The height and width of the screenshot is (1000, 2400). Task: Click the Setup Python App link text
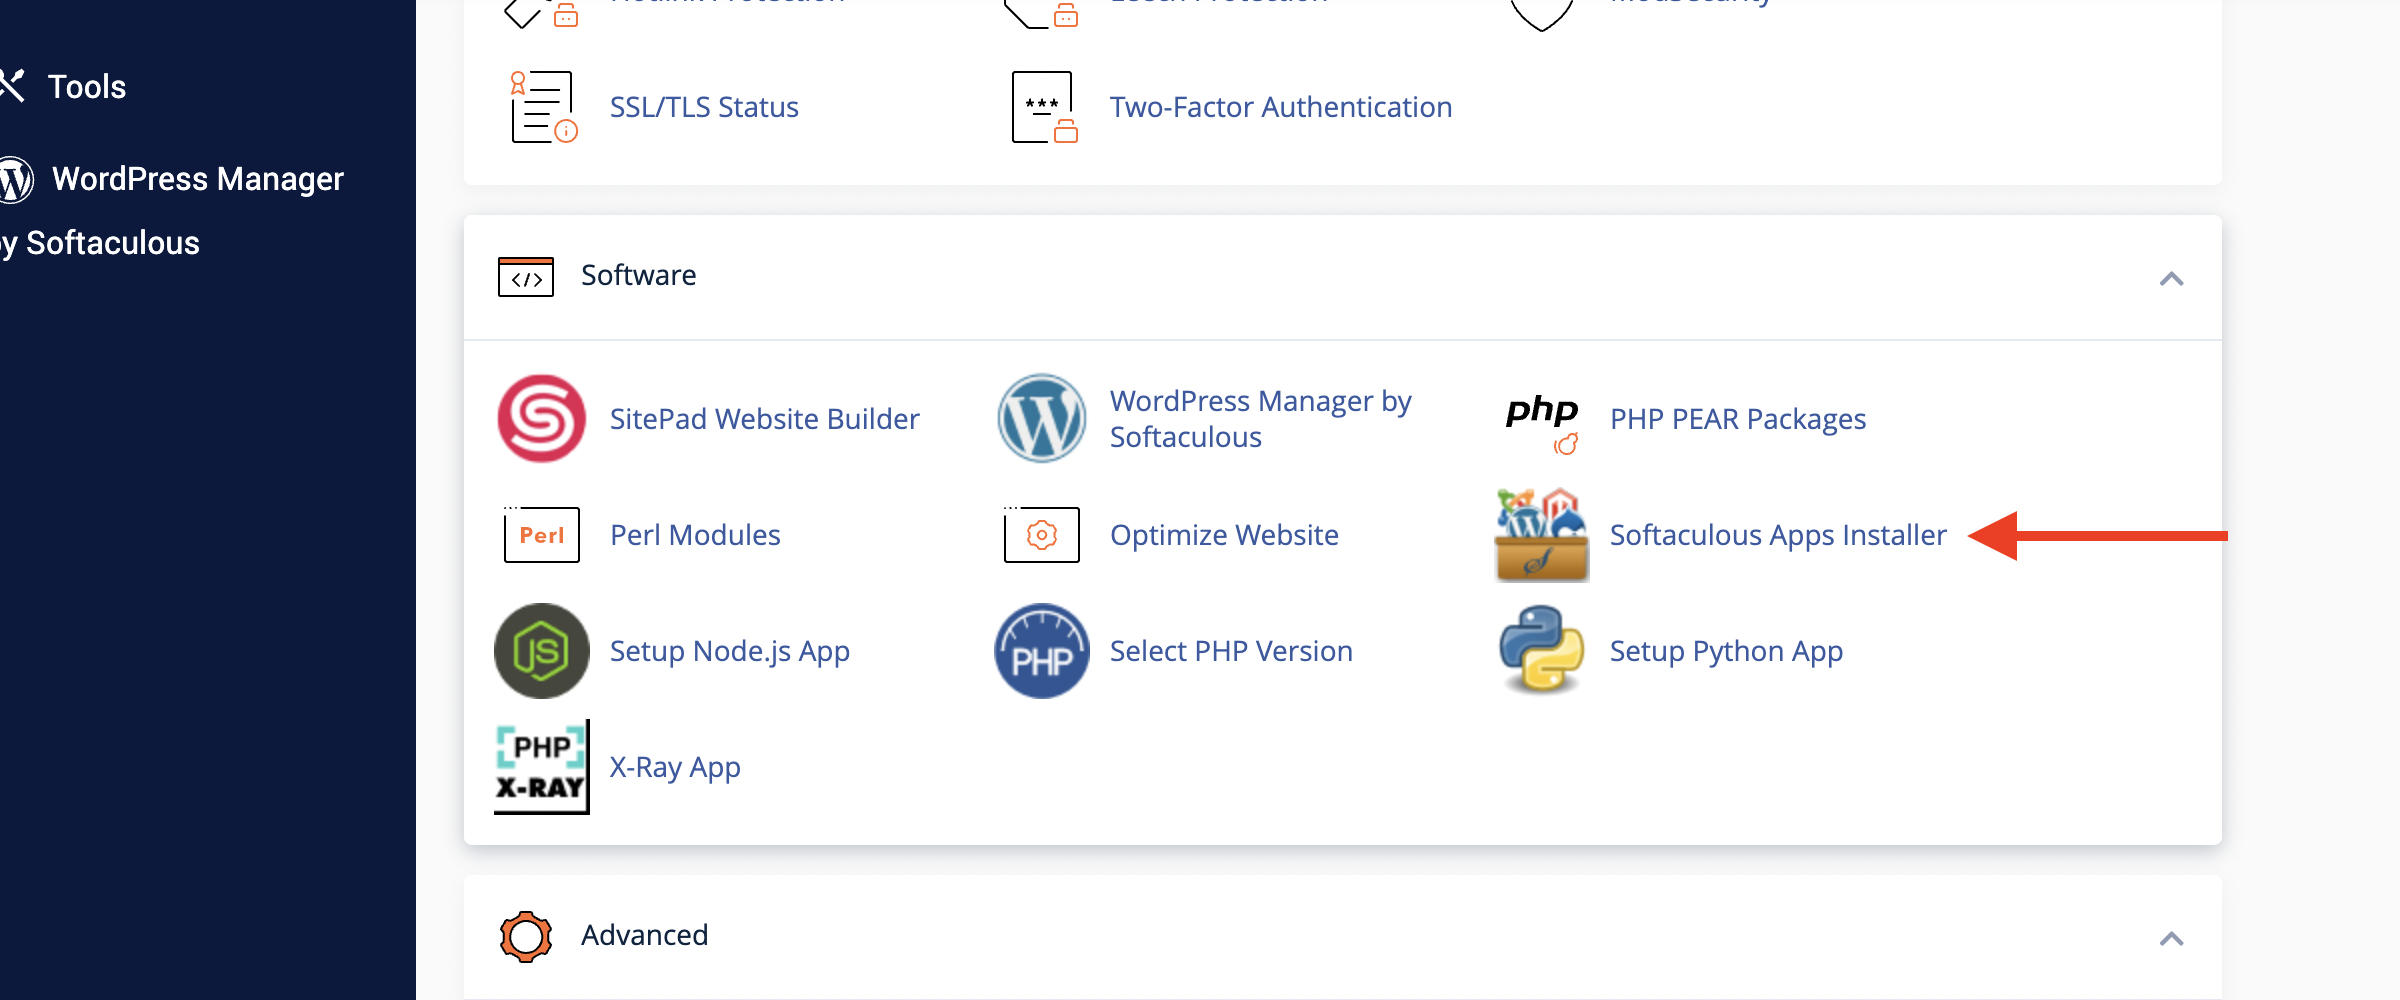coord(1725,650)
